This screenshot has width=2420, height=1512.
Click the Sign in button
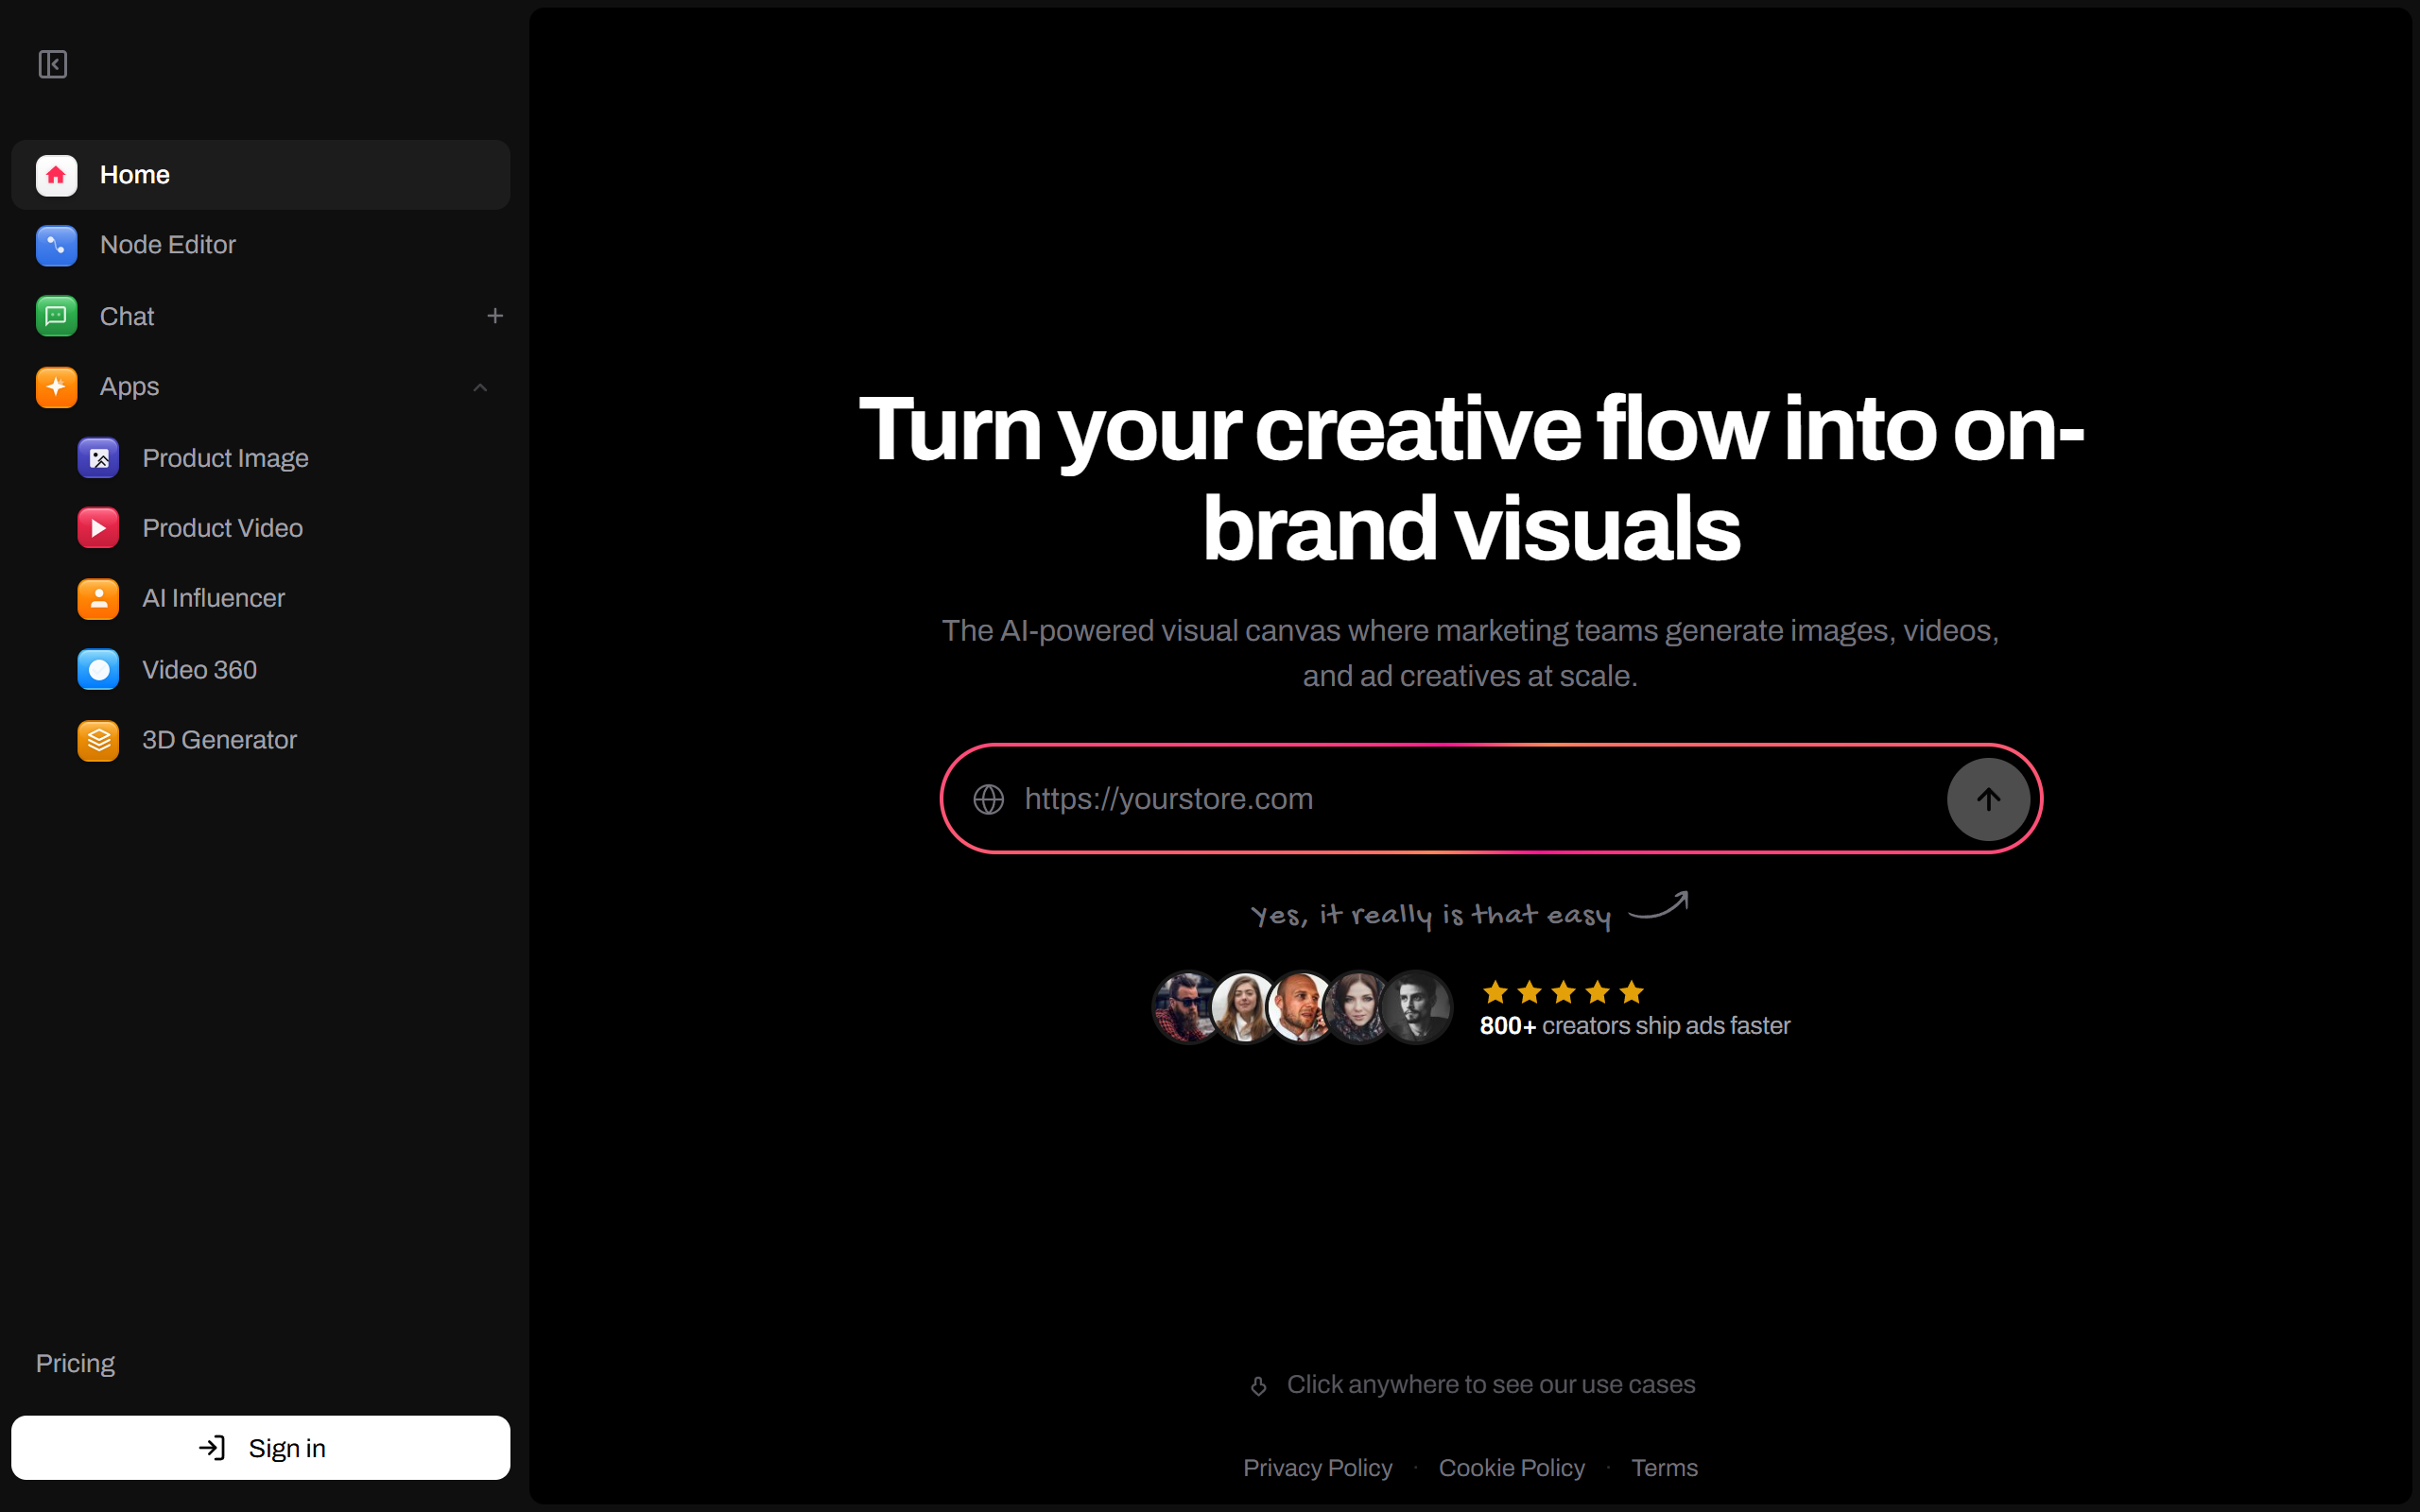(x=261, y=1448)
